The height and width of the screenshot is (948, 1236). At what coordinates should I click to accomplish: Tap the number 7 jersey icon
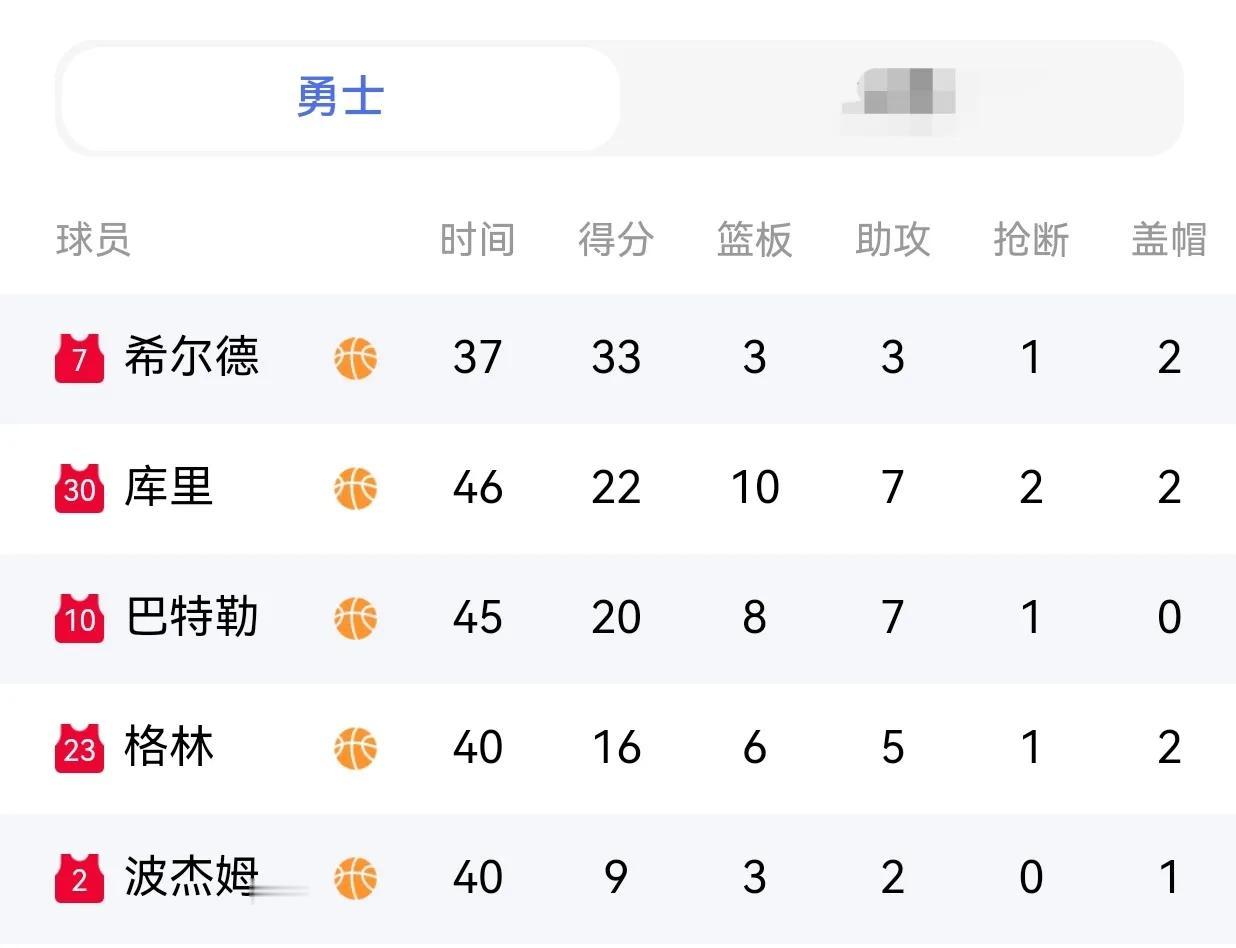pos(79,358)
